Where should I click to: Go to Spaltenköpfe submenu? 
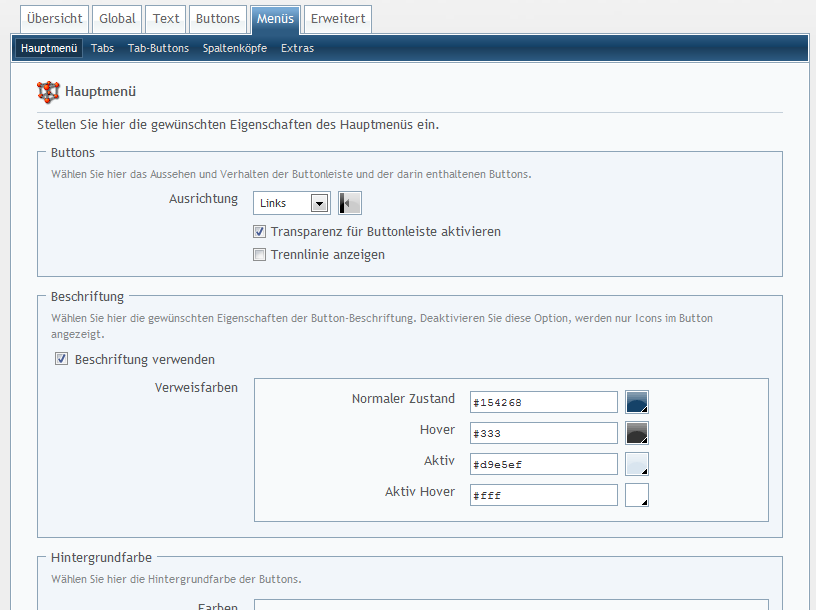pos(234,48)
